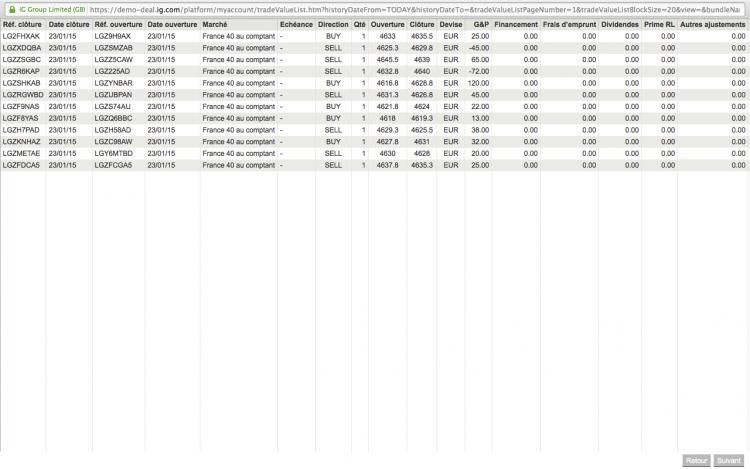The height and width of the screenshot is (469, 750).
Task: Click the green padlock security icon
Action: [12, 9]
